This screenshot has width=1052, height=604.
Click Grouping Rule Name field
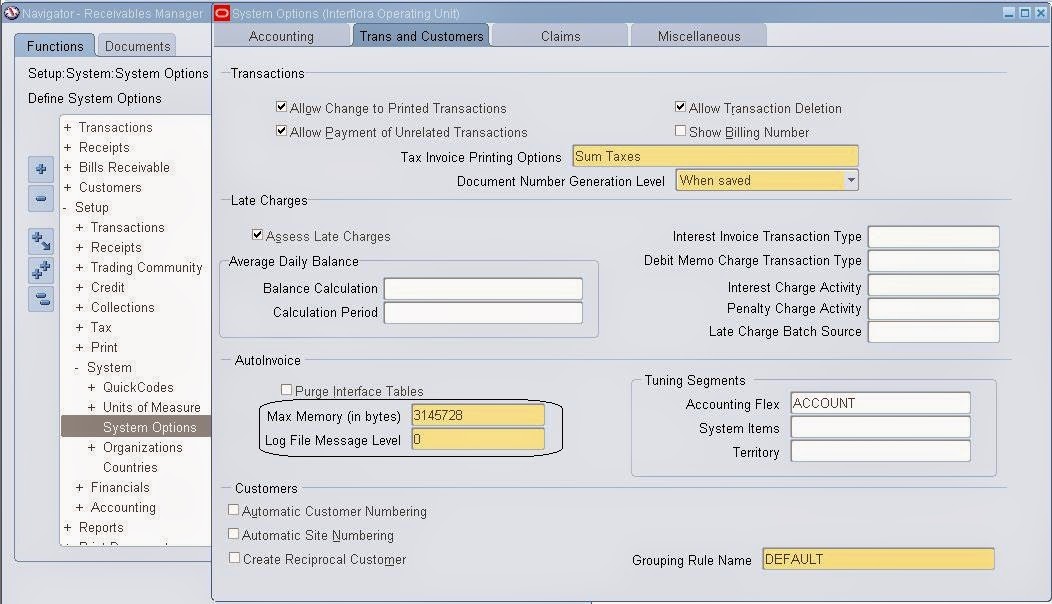click(878, 559)
